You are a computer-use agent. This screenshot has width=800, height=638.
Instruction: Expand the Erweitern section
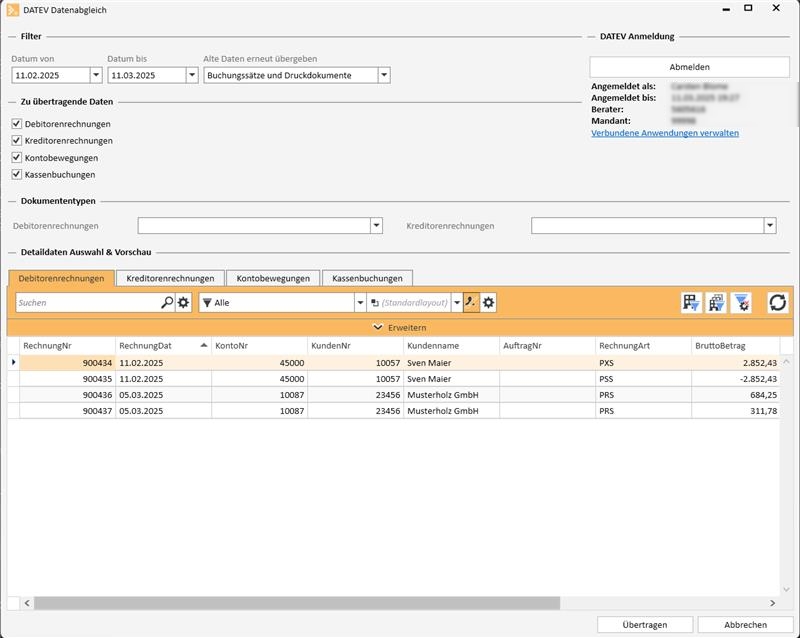(400, 328)
